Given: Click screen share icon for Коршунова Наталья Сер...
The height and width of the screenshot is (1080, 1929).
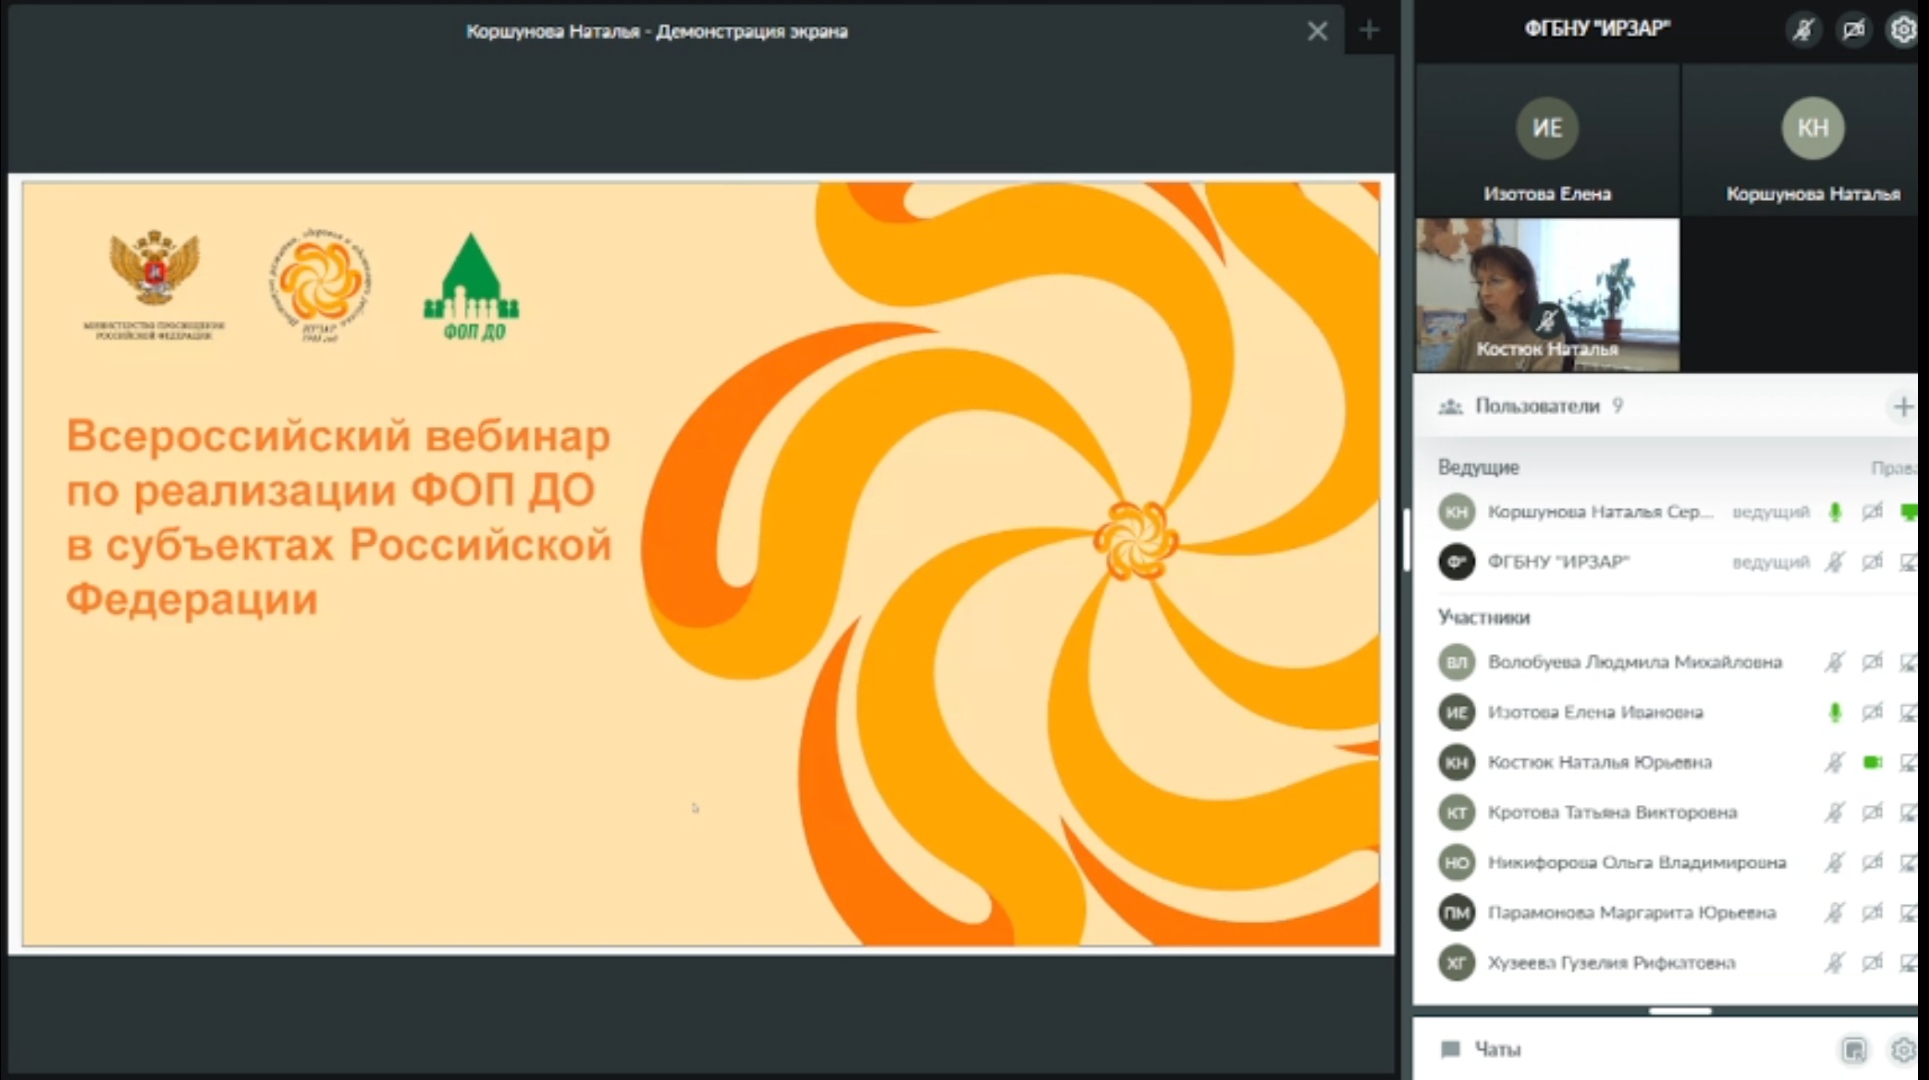Looking at the screenshot, I should pyautogui.click(x=1909, y=512).
